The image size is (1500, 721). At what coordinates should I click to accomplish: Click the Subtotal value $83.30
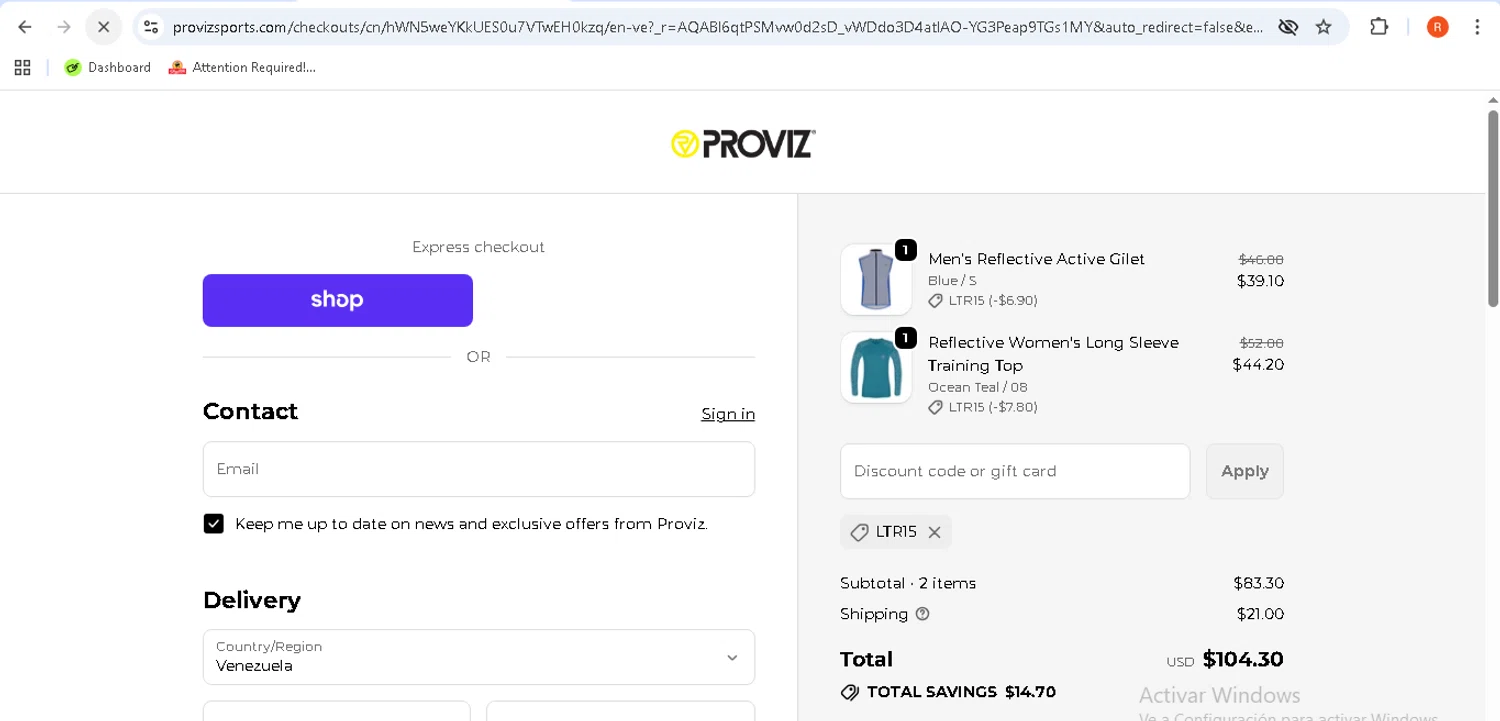point(1258,583)
